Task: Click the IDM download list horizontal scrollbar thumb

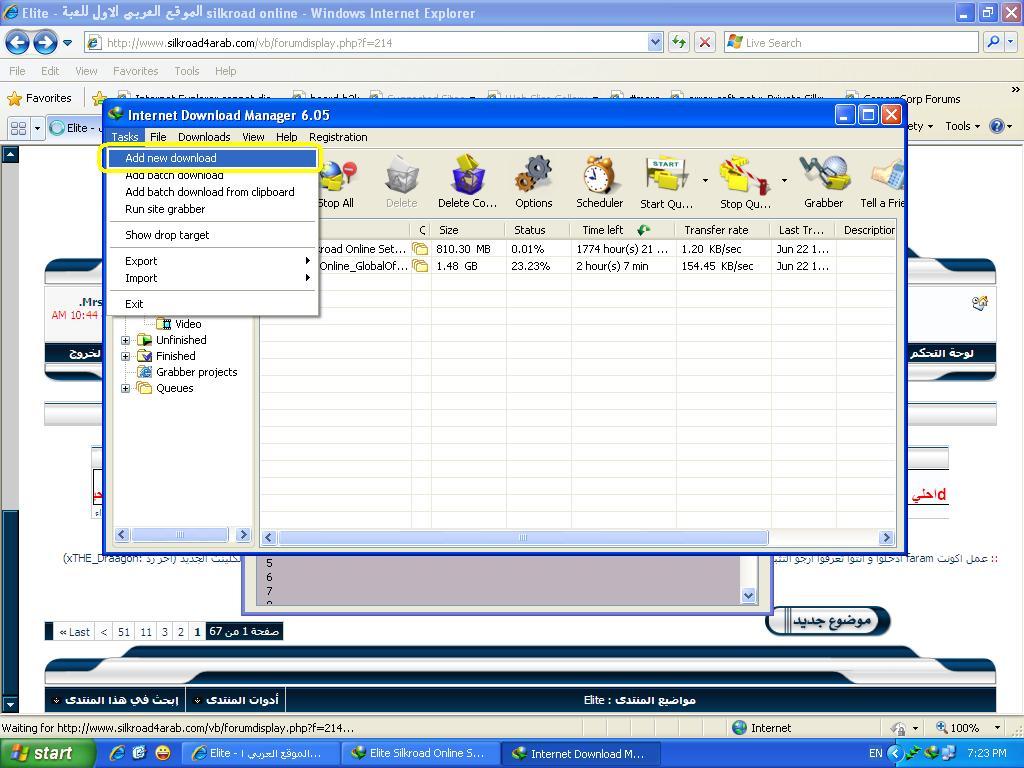Action: coord(522,537)
